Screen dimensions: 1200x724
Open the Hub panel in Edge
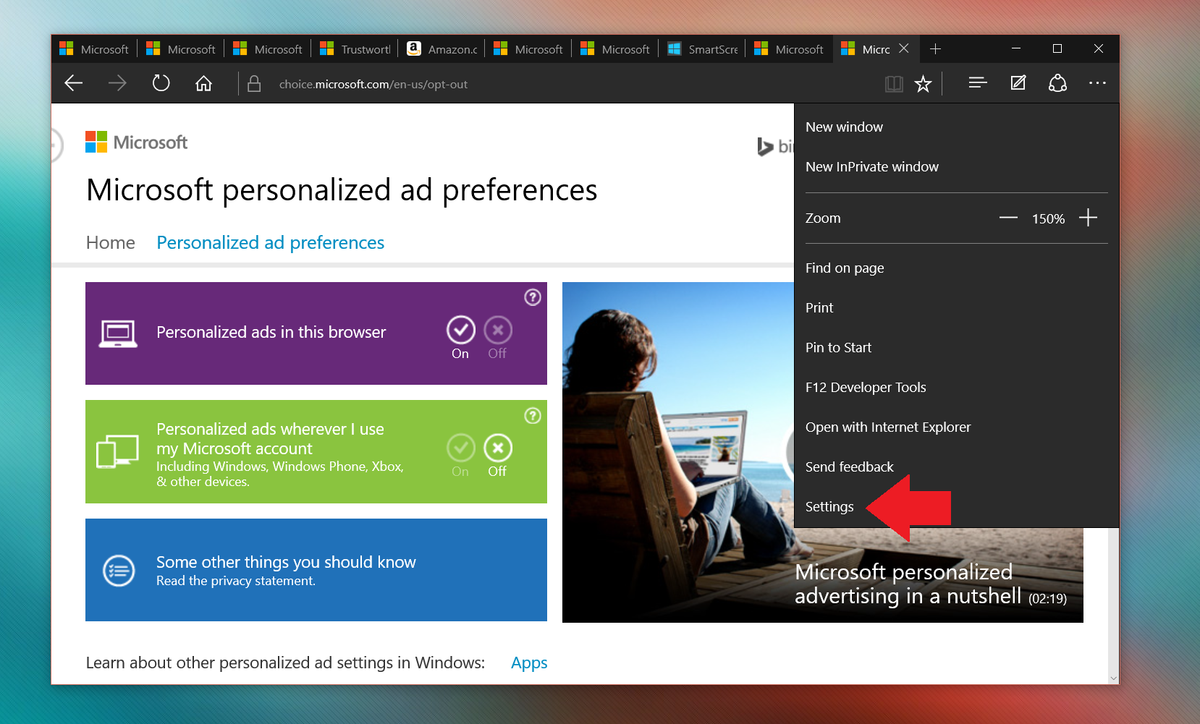976,83
